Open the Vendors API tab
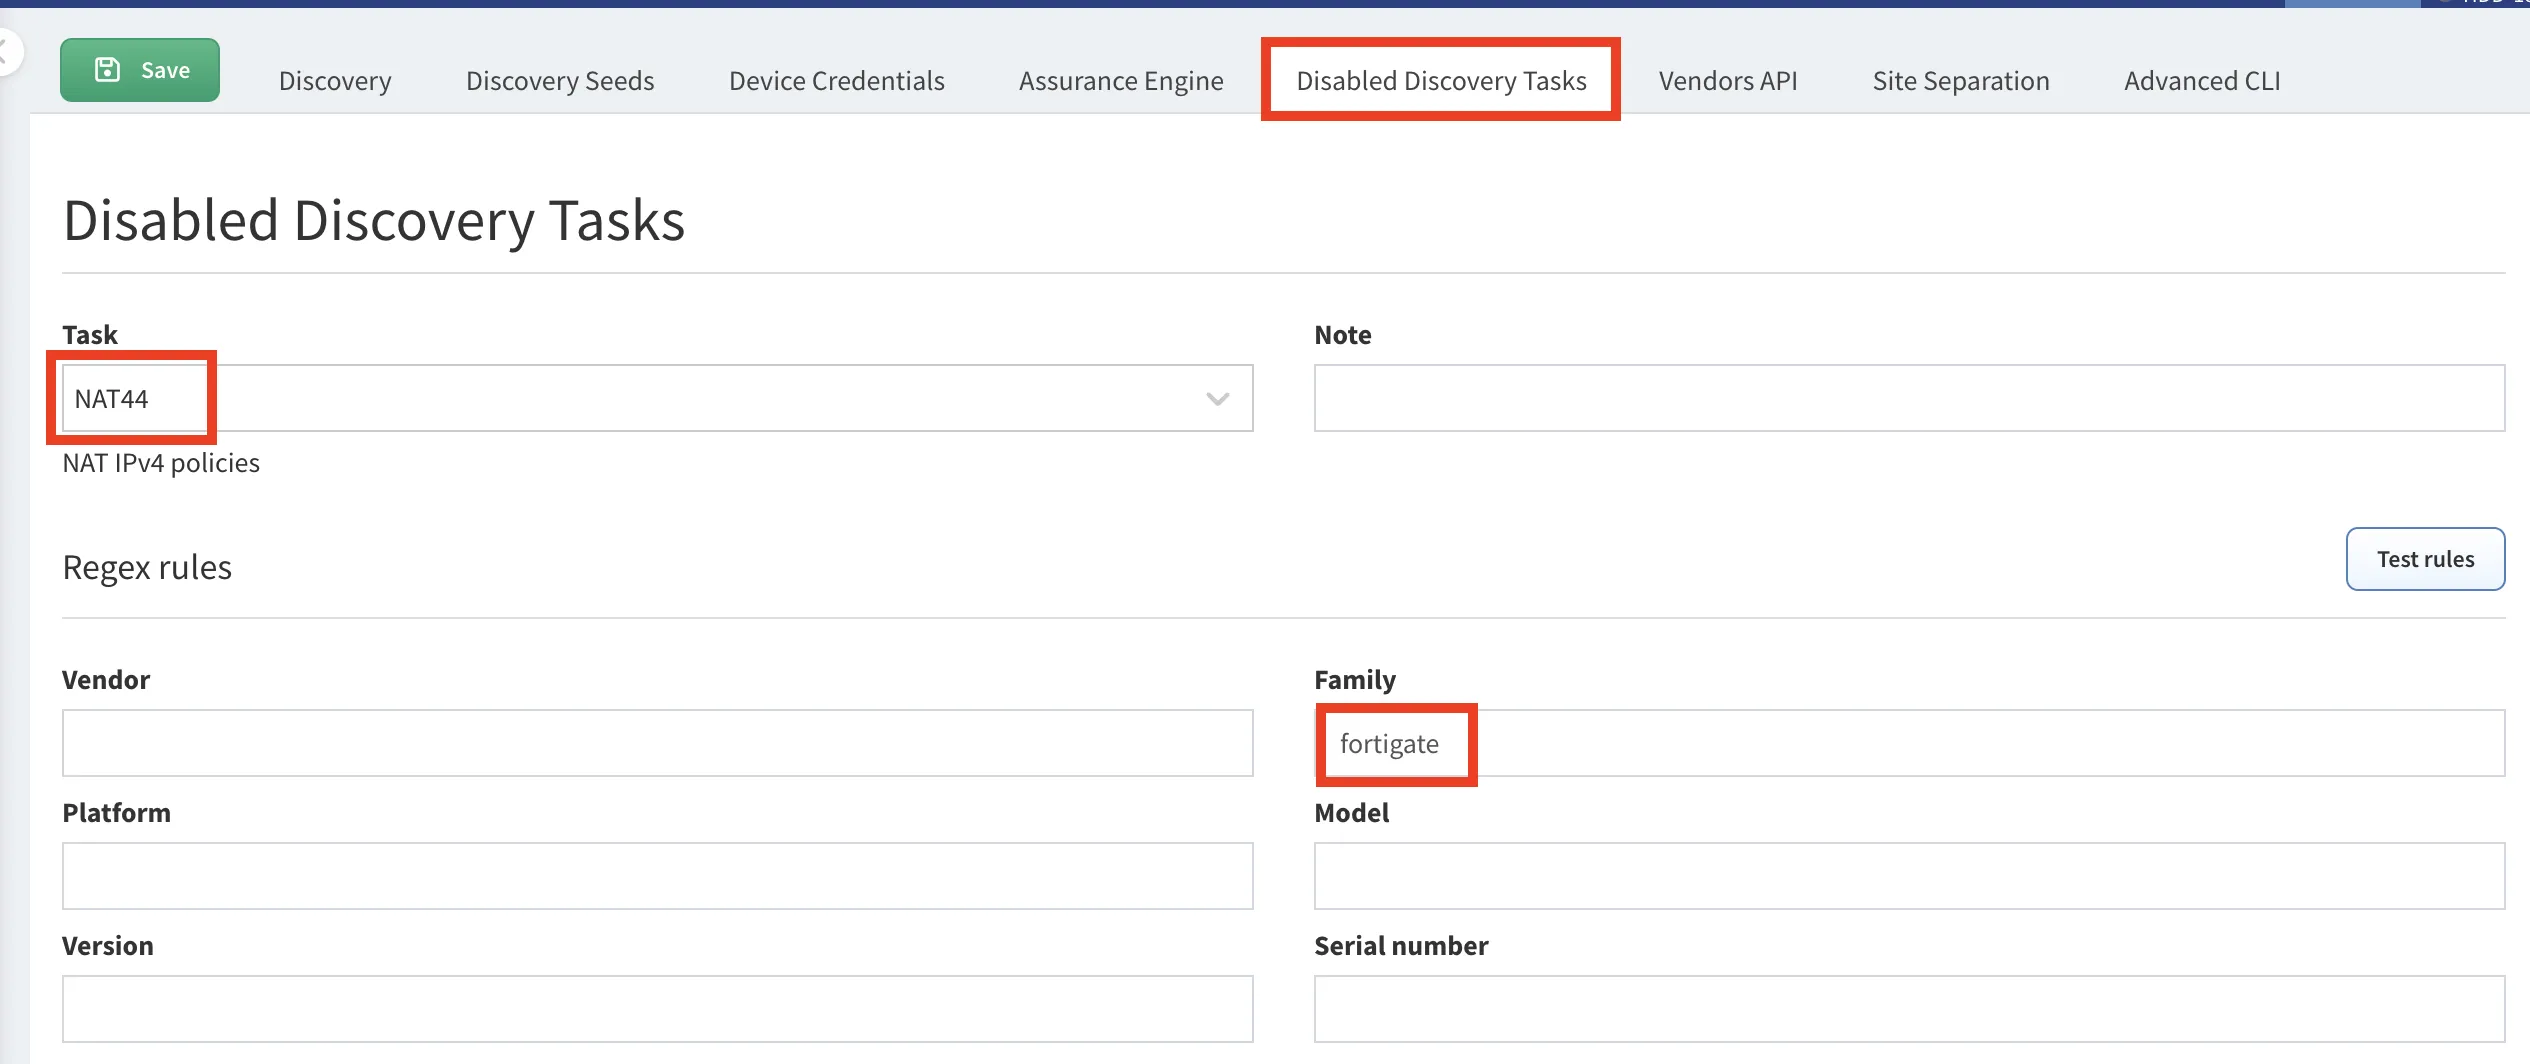Screen dimensions: 2530x1064 pyautogui.click(x=1727, y=81)
